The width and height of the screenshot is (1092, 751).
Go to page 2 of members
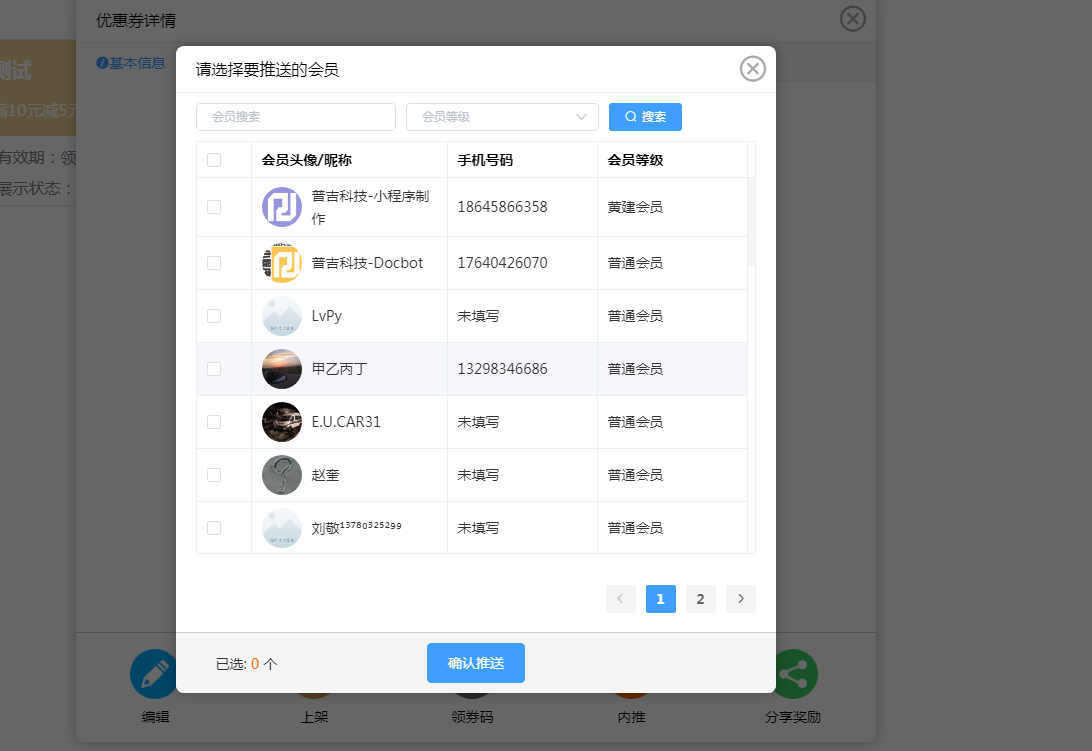tap(701, 598)
